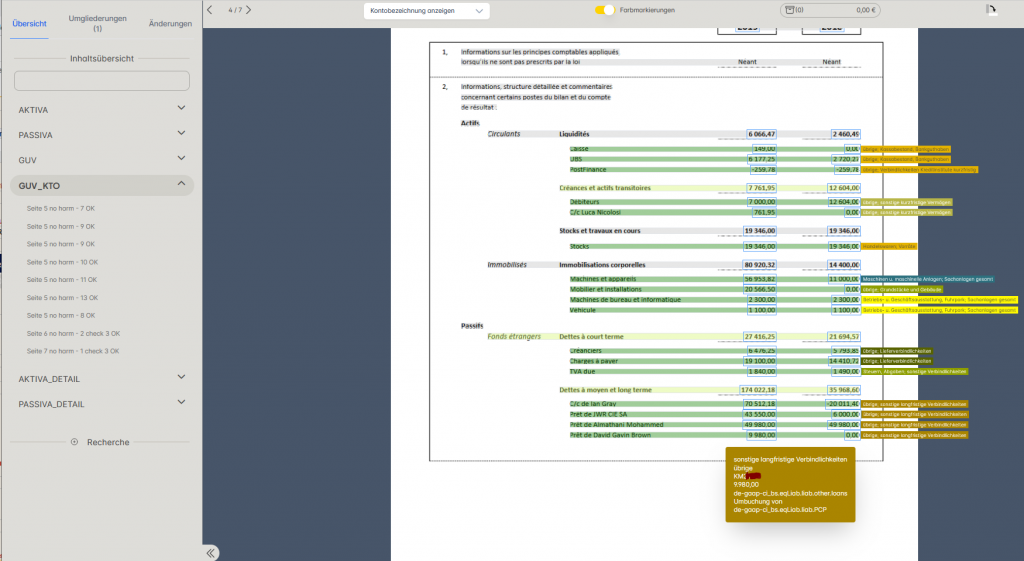Click the orange label next to Caisse row
This screenshot has height=561, width=1024.
[905, 149]
